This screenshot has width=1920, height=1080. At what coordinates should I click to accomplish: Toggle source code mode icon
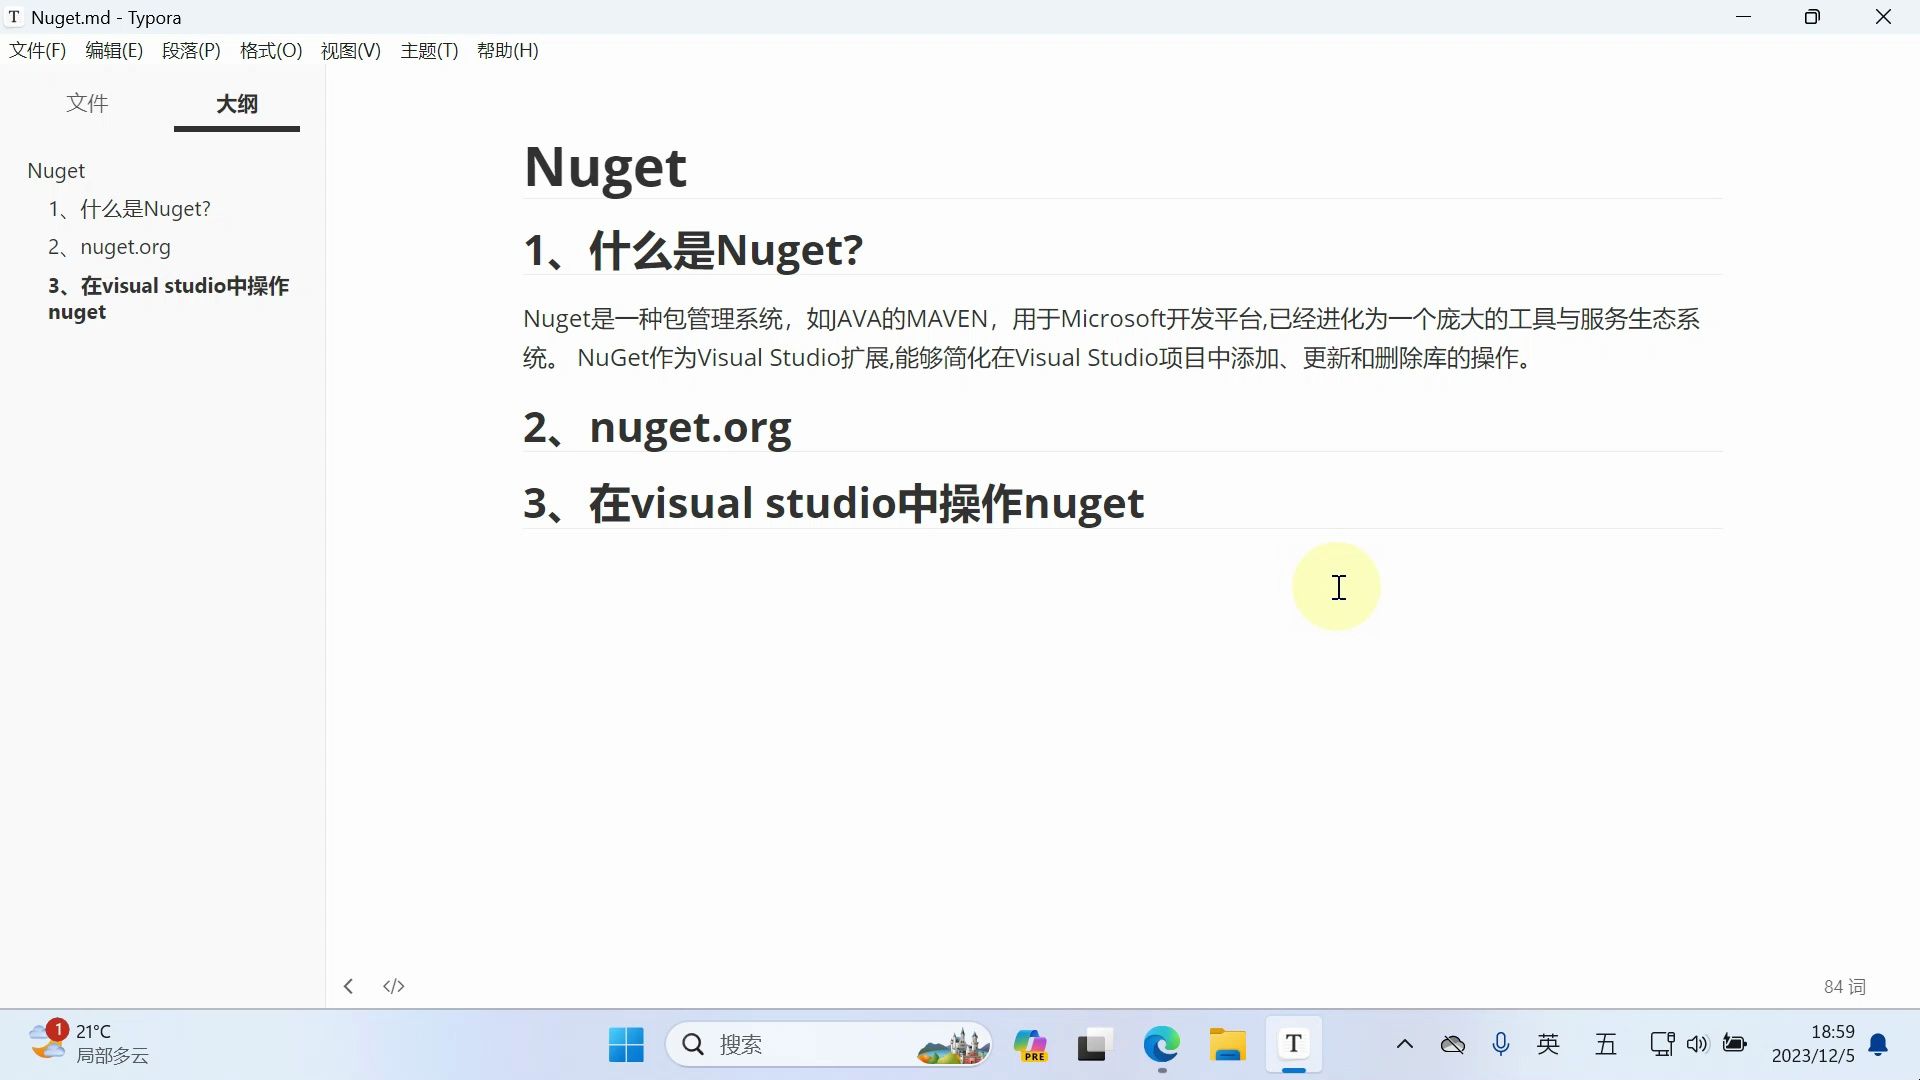(x=394, y=986)
